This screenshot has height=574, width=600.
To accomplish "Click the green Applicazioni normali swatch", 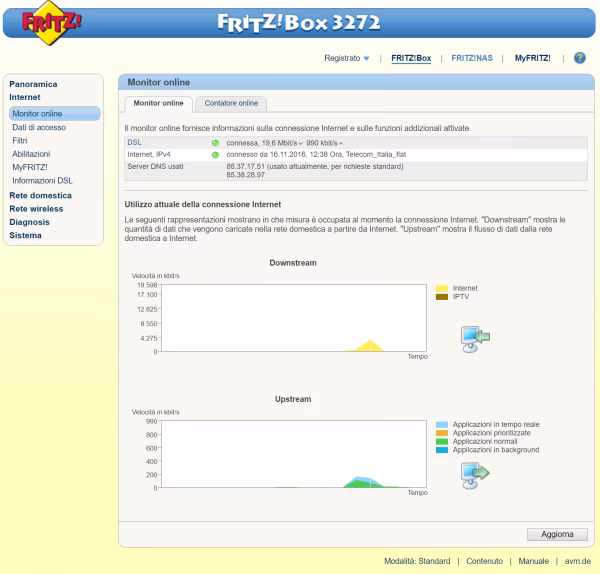I will 442,442.
